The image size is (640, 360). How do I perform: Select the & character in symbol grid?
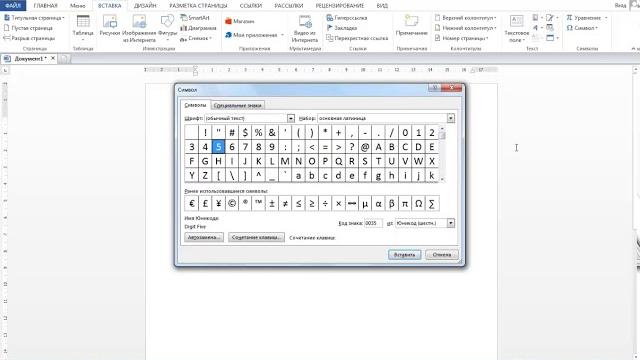(x=271, y=132)
